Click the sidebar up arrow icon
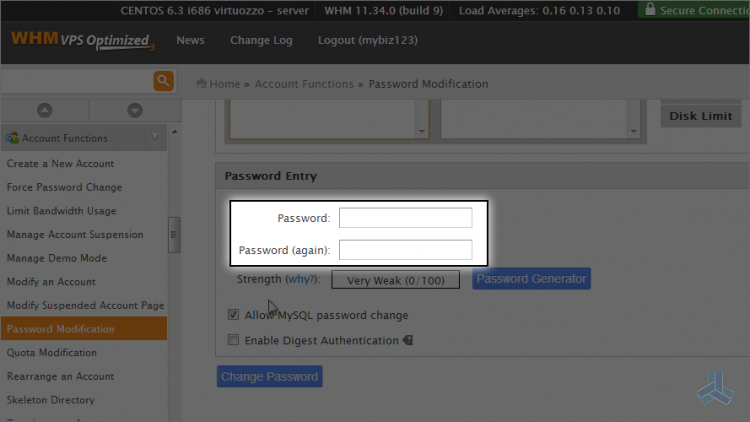 click(44, 111)
